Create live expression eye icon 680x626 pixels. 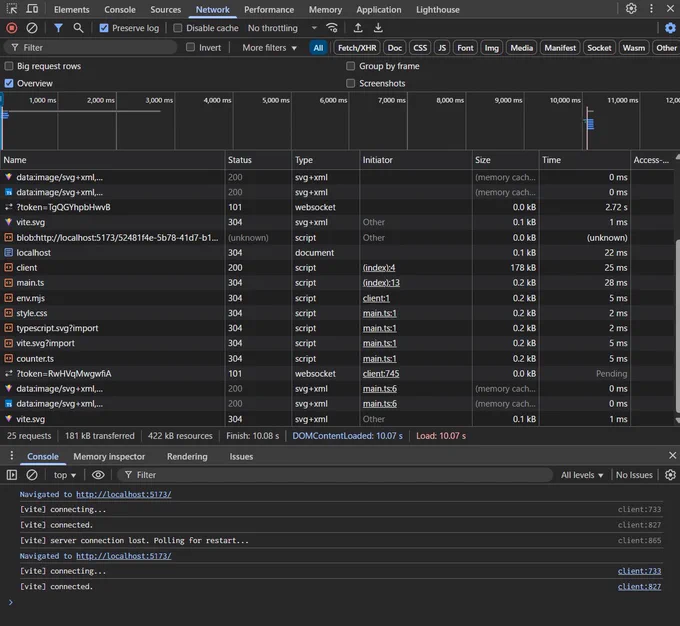coord(98,475)
